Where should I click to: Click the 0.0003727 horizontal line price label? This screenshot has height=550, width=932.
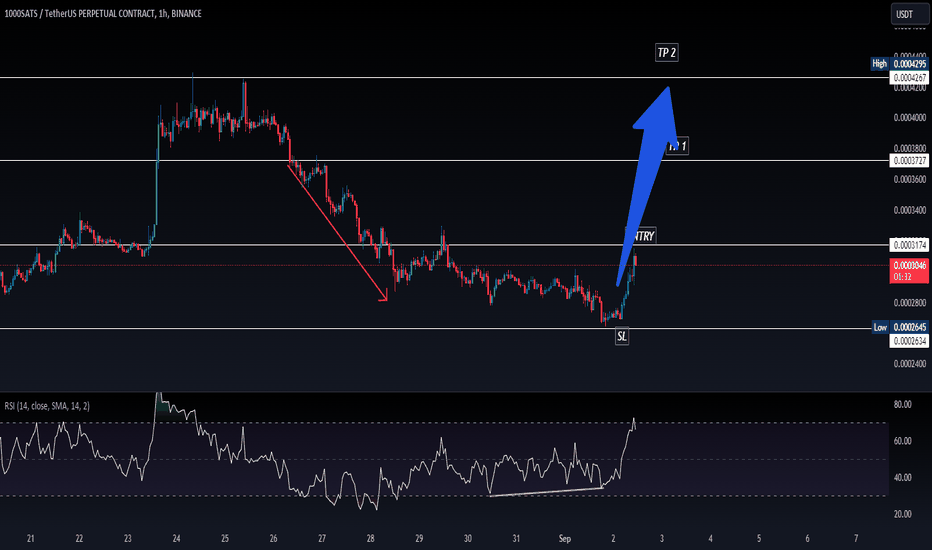[909, 161]
